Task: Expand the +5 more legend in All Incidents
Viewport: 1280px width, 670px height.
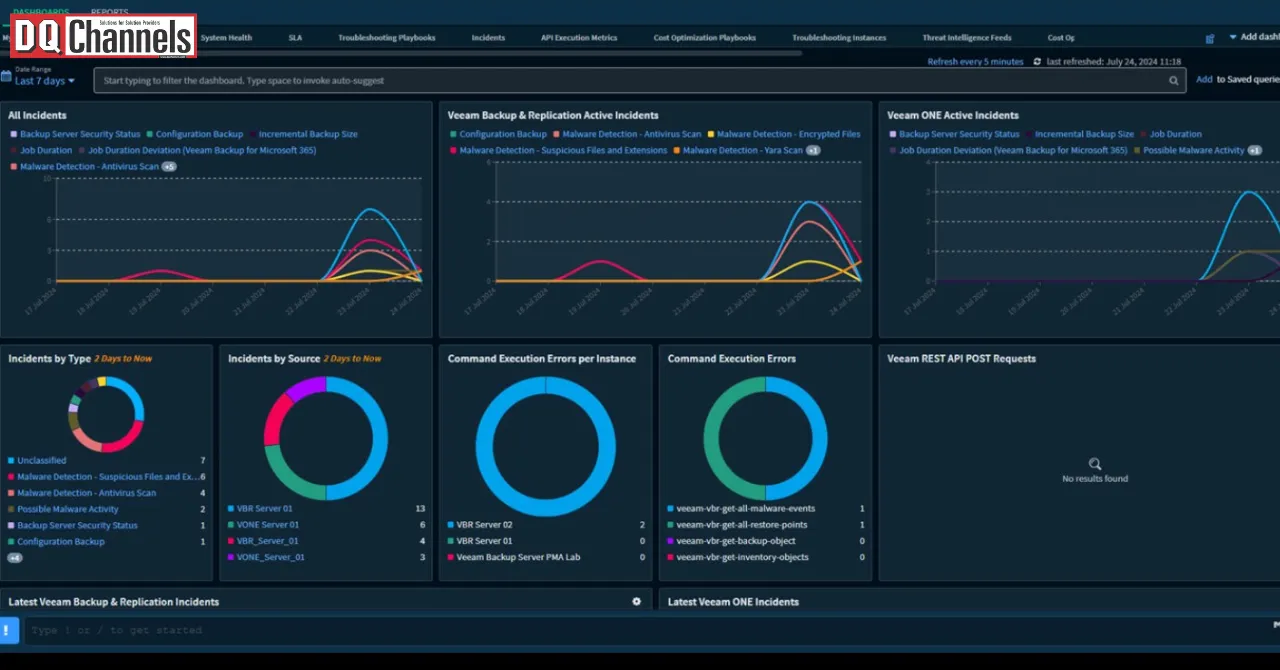Action: [169, 166]
